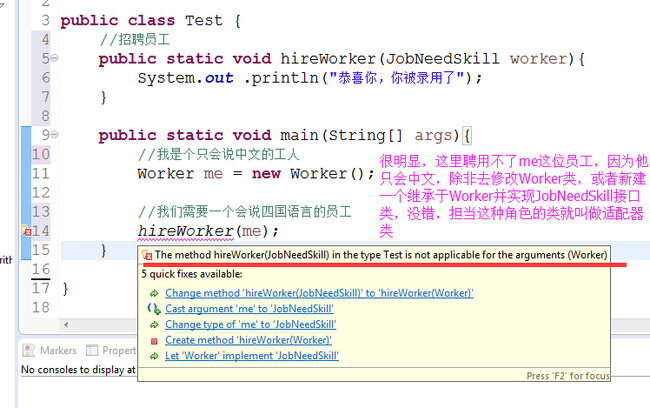Click 'No consoles to display' text in console

78,369
